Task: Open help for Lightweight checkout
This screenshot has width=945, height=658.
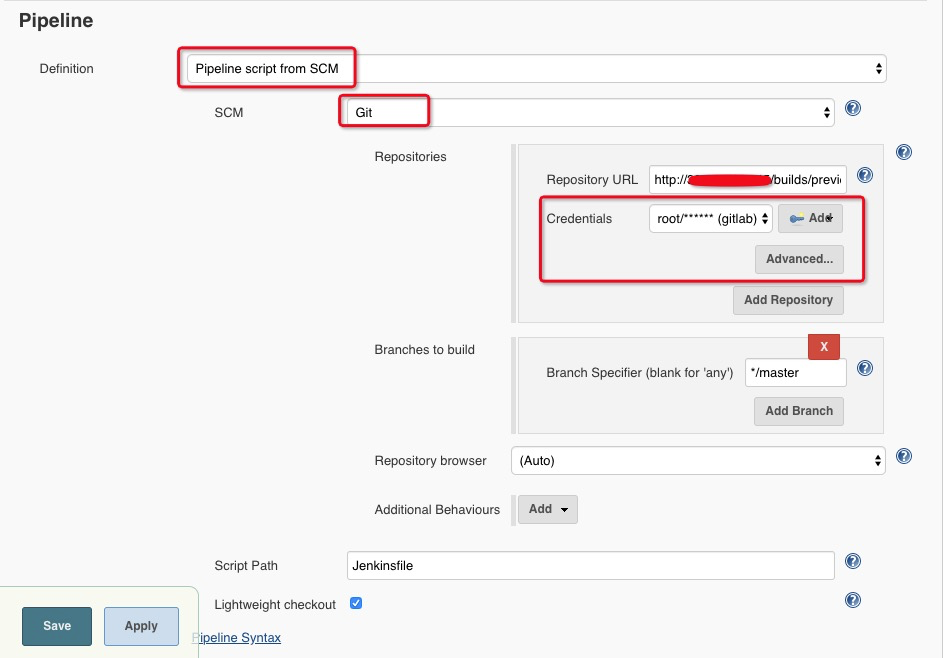Action: point(852,600)
